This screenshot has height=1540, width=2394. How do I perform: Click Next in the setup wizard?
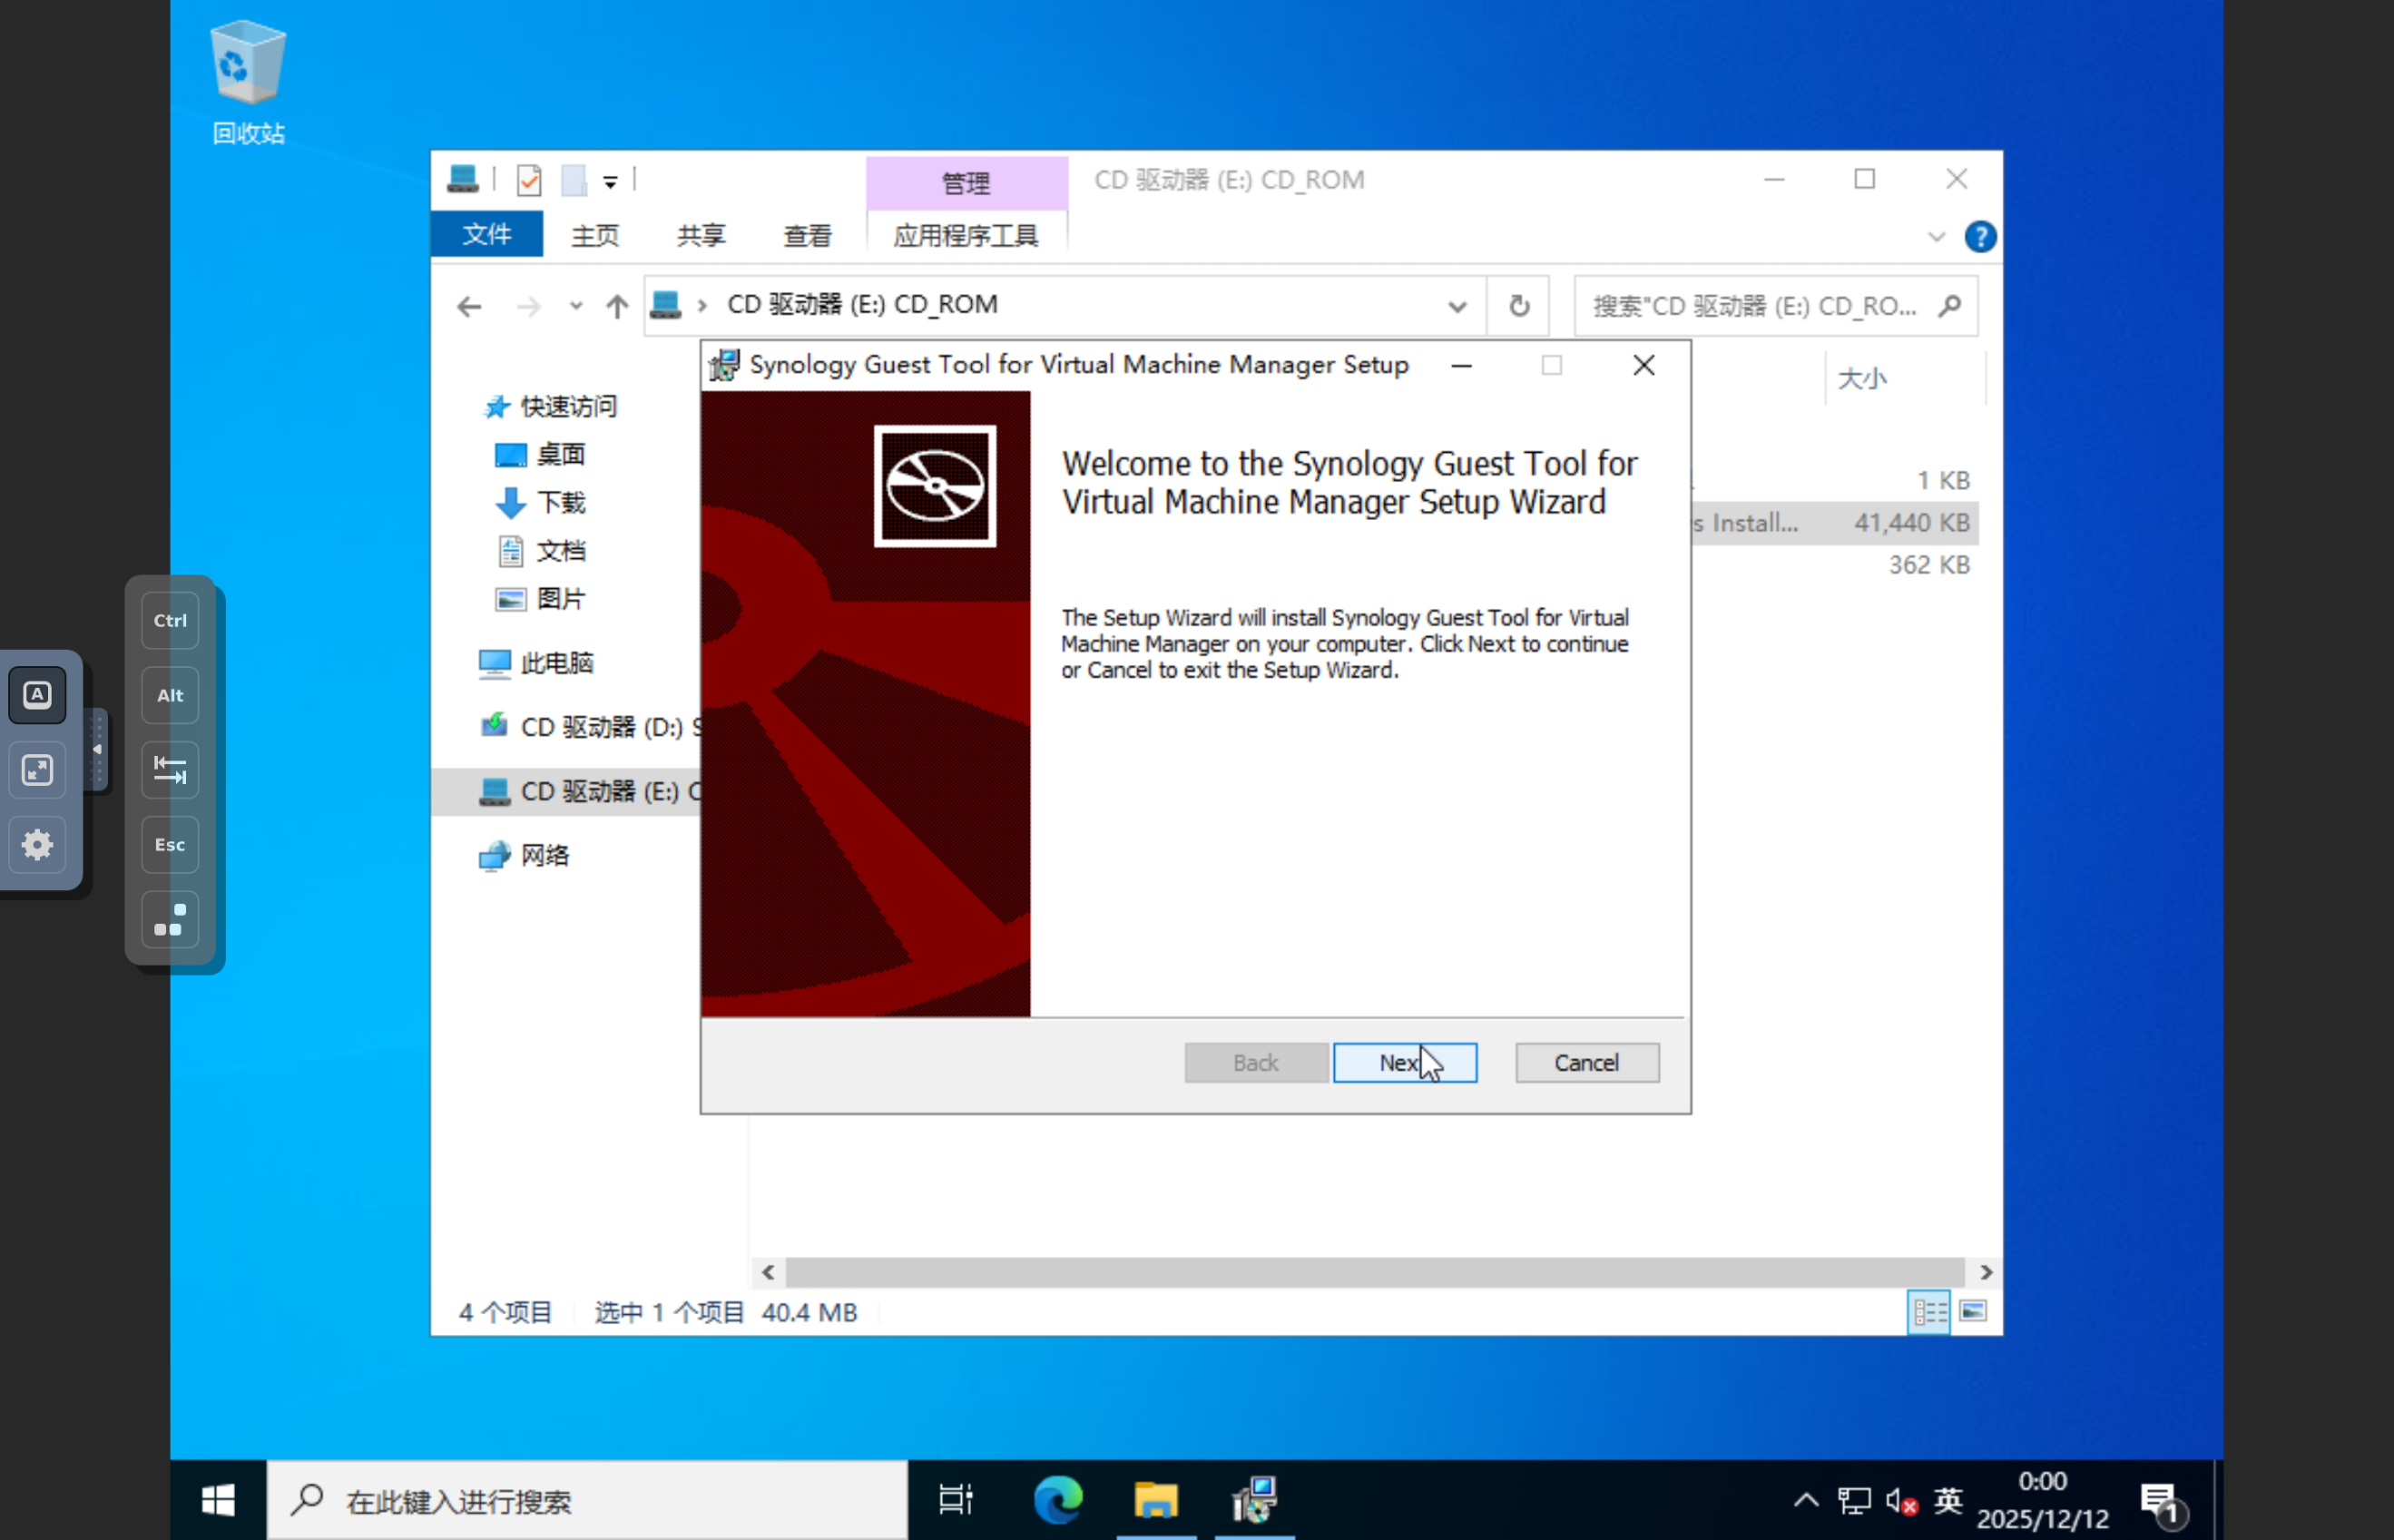[1403, 1062]
